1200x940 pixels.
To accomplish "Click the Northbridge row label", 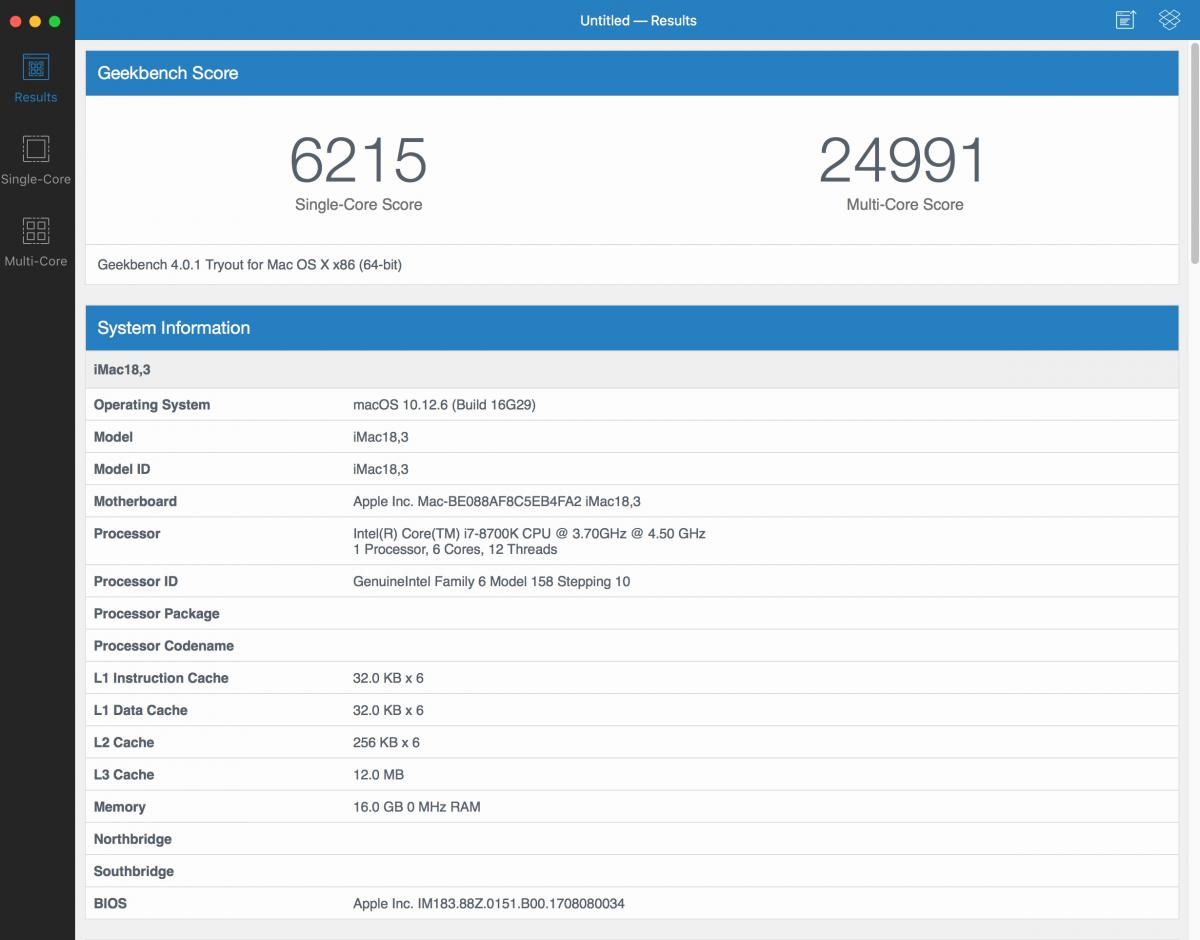I will [133, 838].
